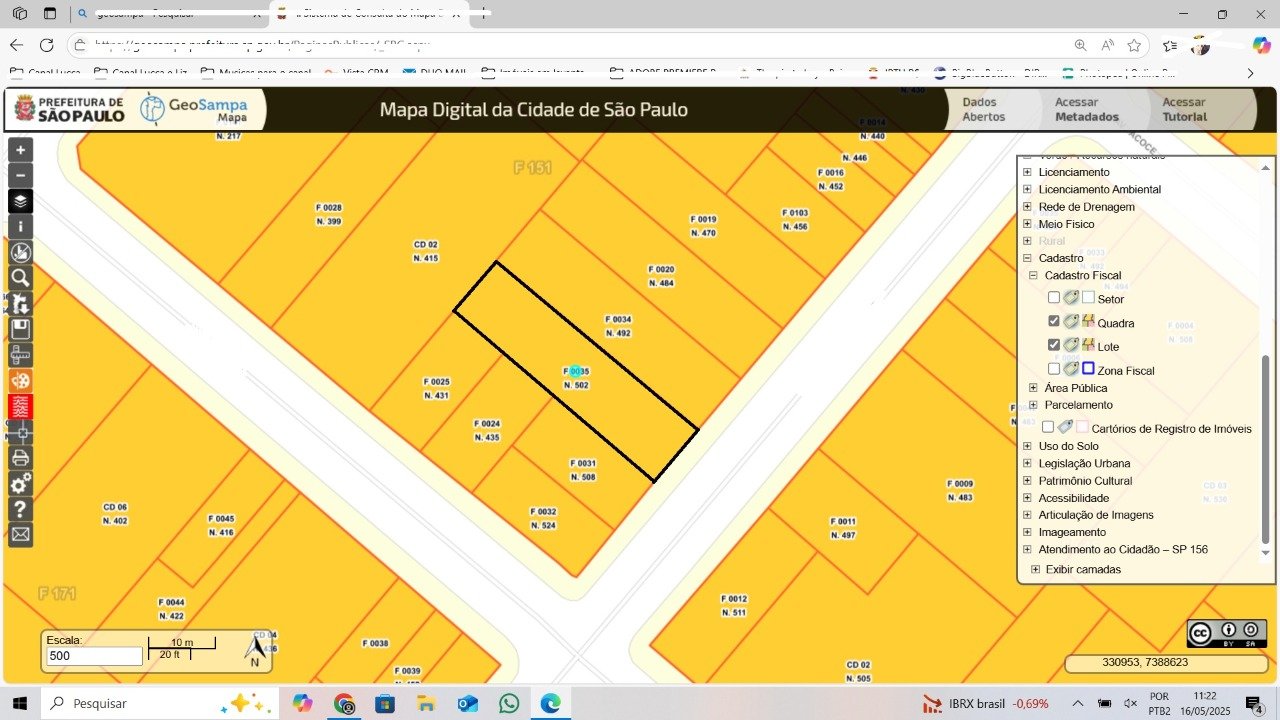Uncheck the Quadra layer checkbox
The image size is (1280, 720).
point(1054,321)
